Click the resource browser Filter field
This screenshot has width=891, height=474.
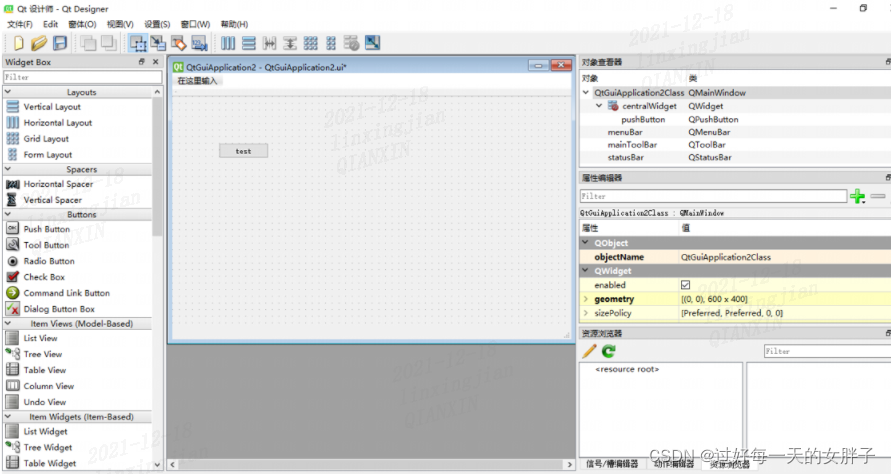click(x=827, y=351)
